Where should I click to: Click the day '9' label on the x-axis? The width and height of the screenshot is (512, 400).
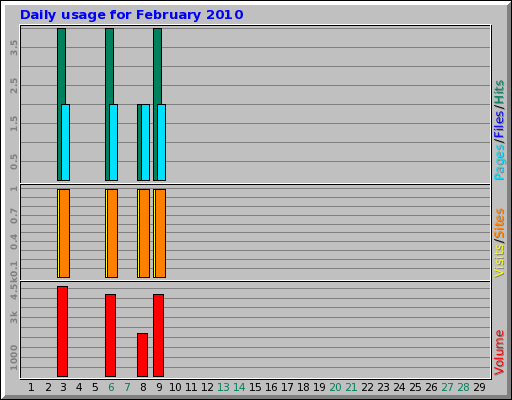coord(159,387)
